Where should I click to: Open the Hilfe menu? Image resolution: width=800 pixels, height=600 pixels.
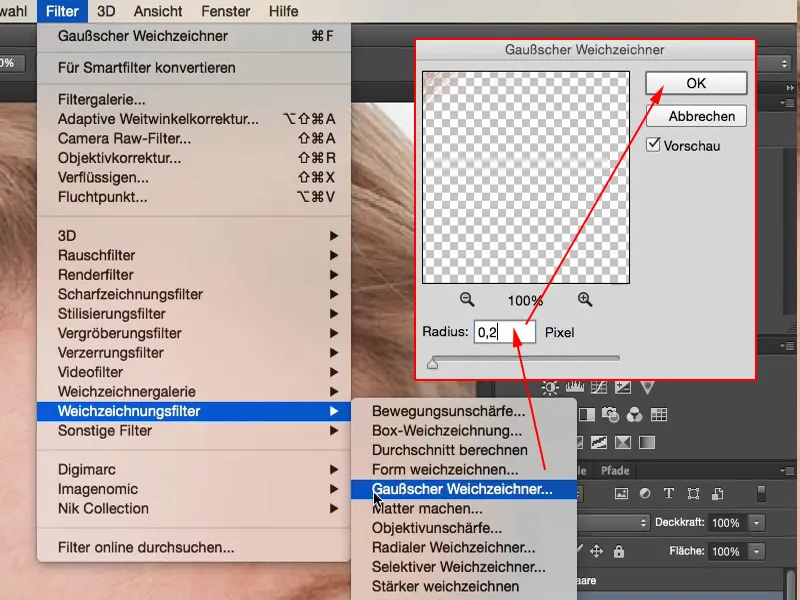coord(284,11)
